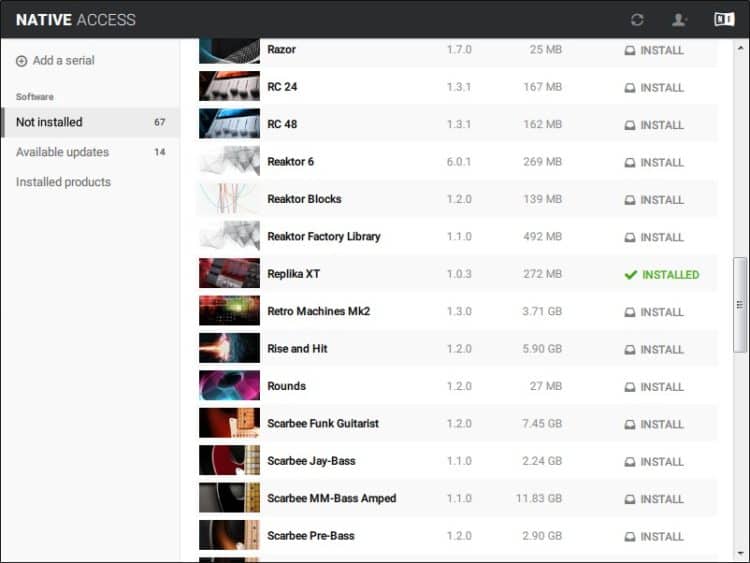
Task: Switch to Installed products tab
Action: 90,182
